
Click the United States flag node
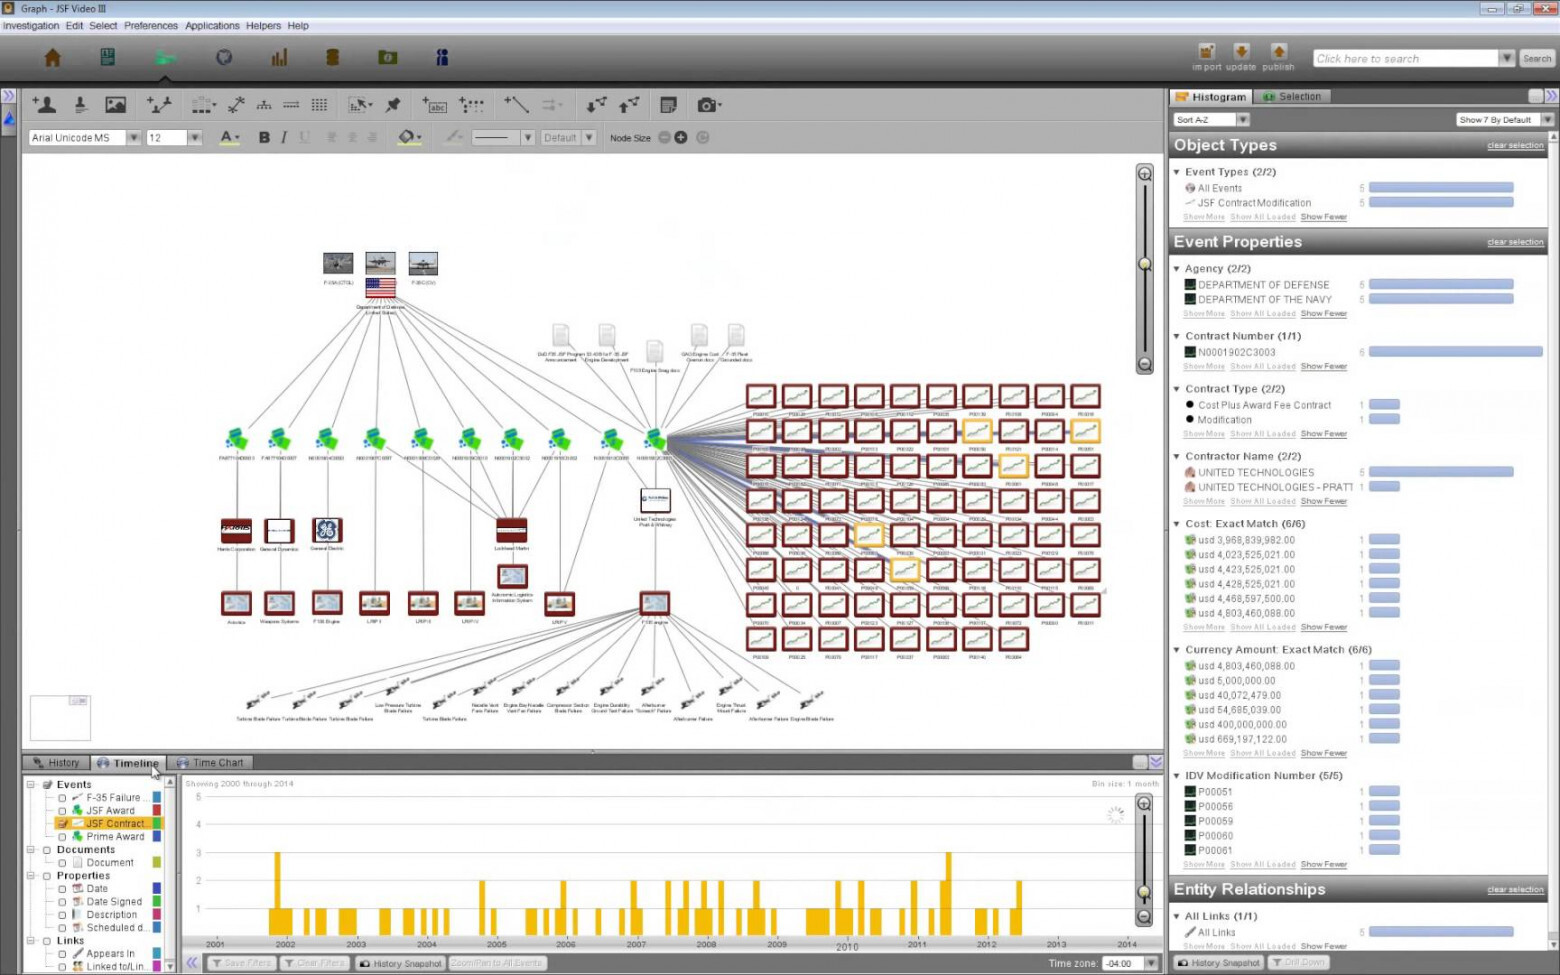pyautogui.click(x=380, y=289)
